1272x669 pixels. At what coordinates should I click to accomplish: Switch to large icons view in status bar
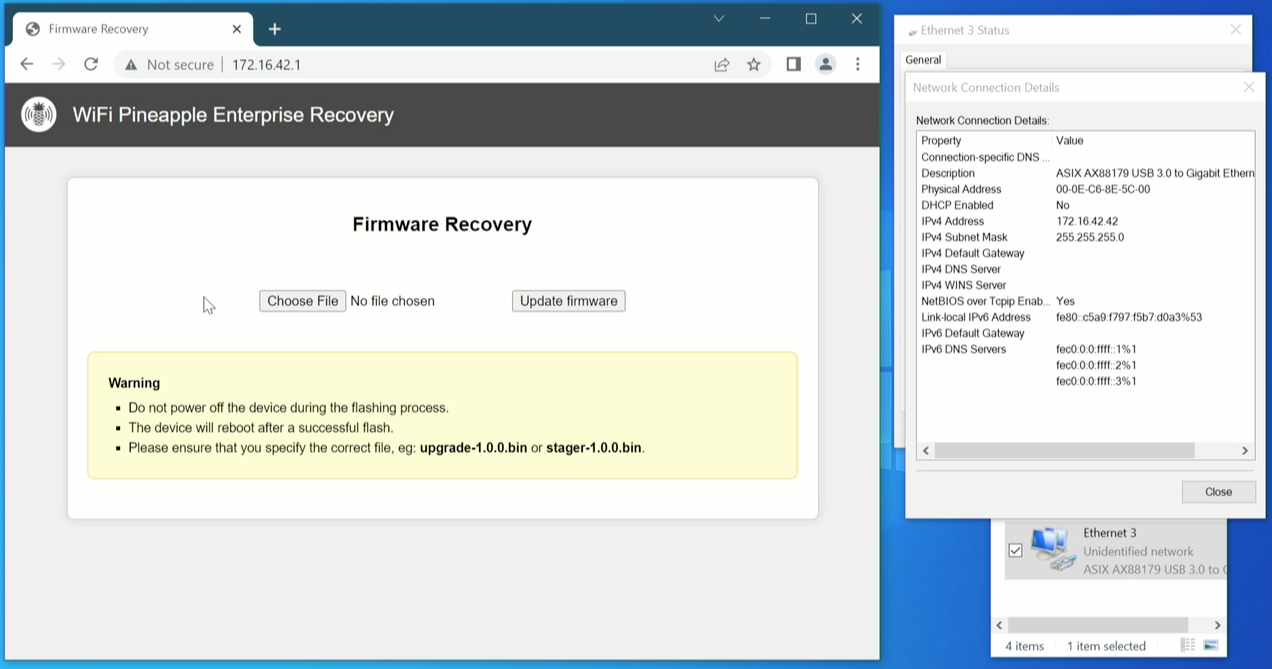click(x=1210, y=646)
